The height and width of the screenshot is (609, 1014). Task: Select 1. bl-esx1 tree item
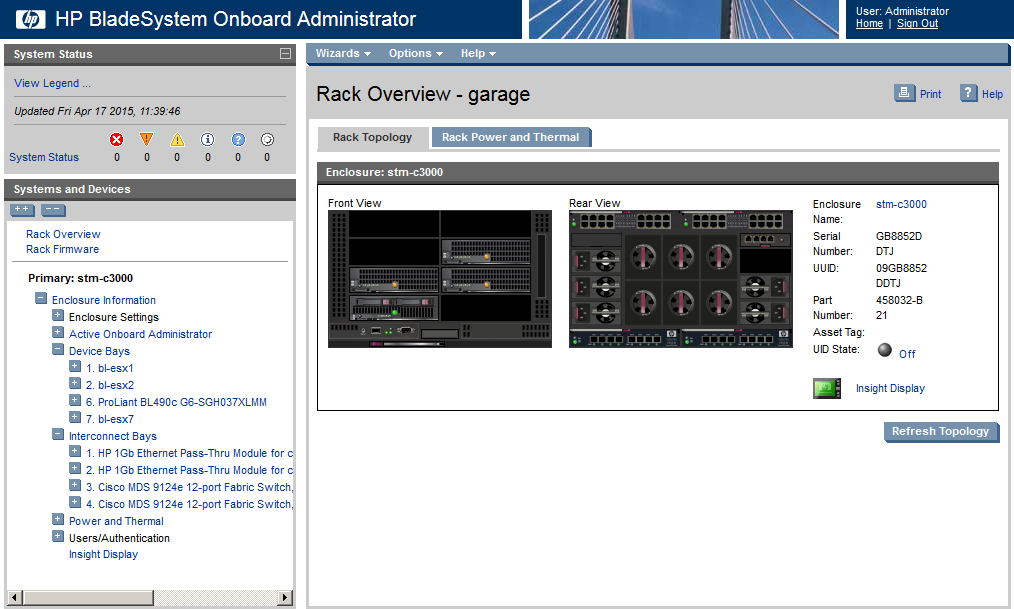tap(110, 368)
